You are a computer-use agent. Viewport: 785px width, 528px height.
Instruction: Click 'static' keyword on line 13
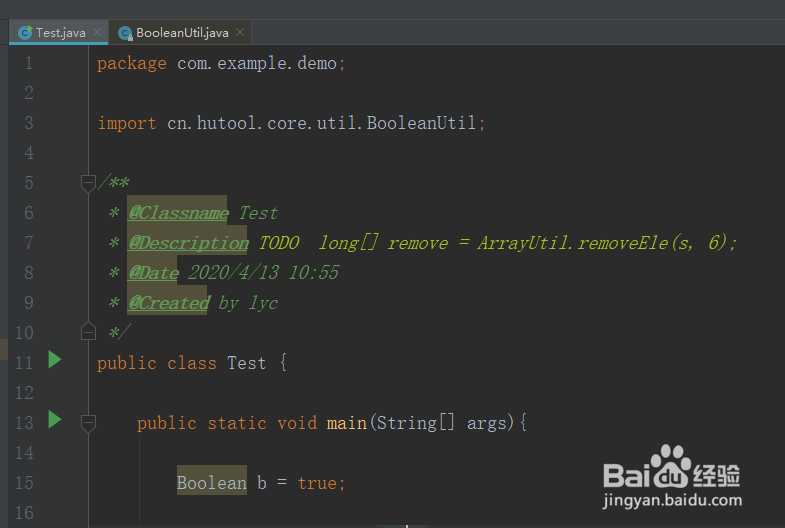[x=236, y=423]
